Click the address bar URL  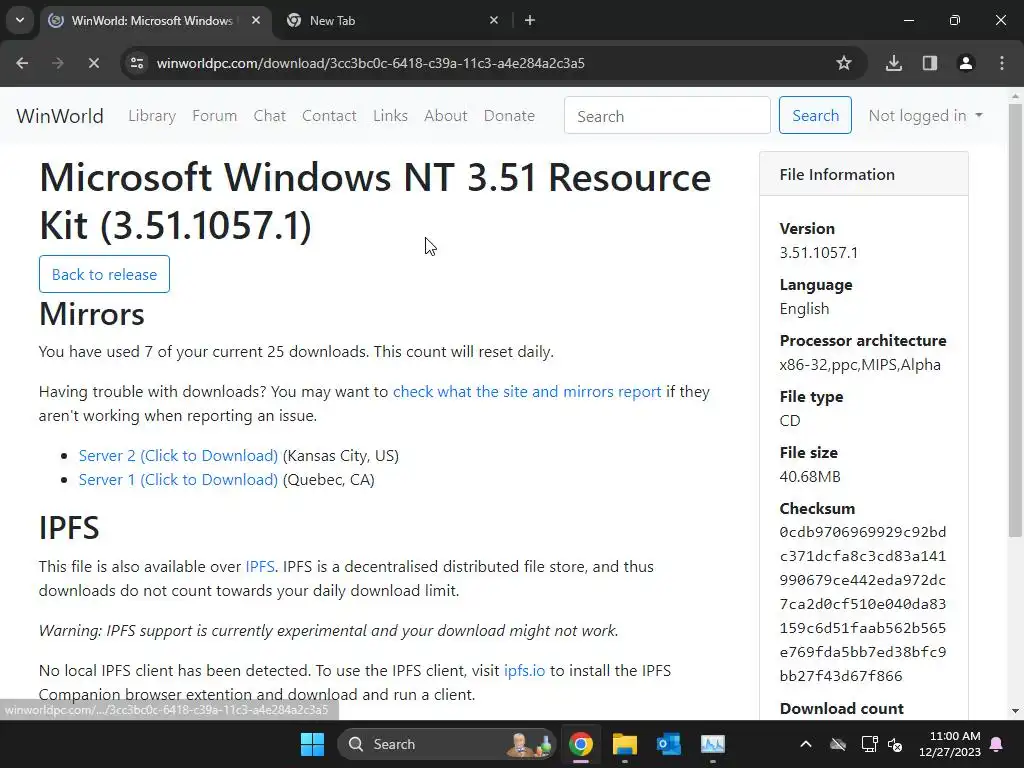point(370,63)
